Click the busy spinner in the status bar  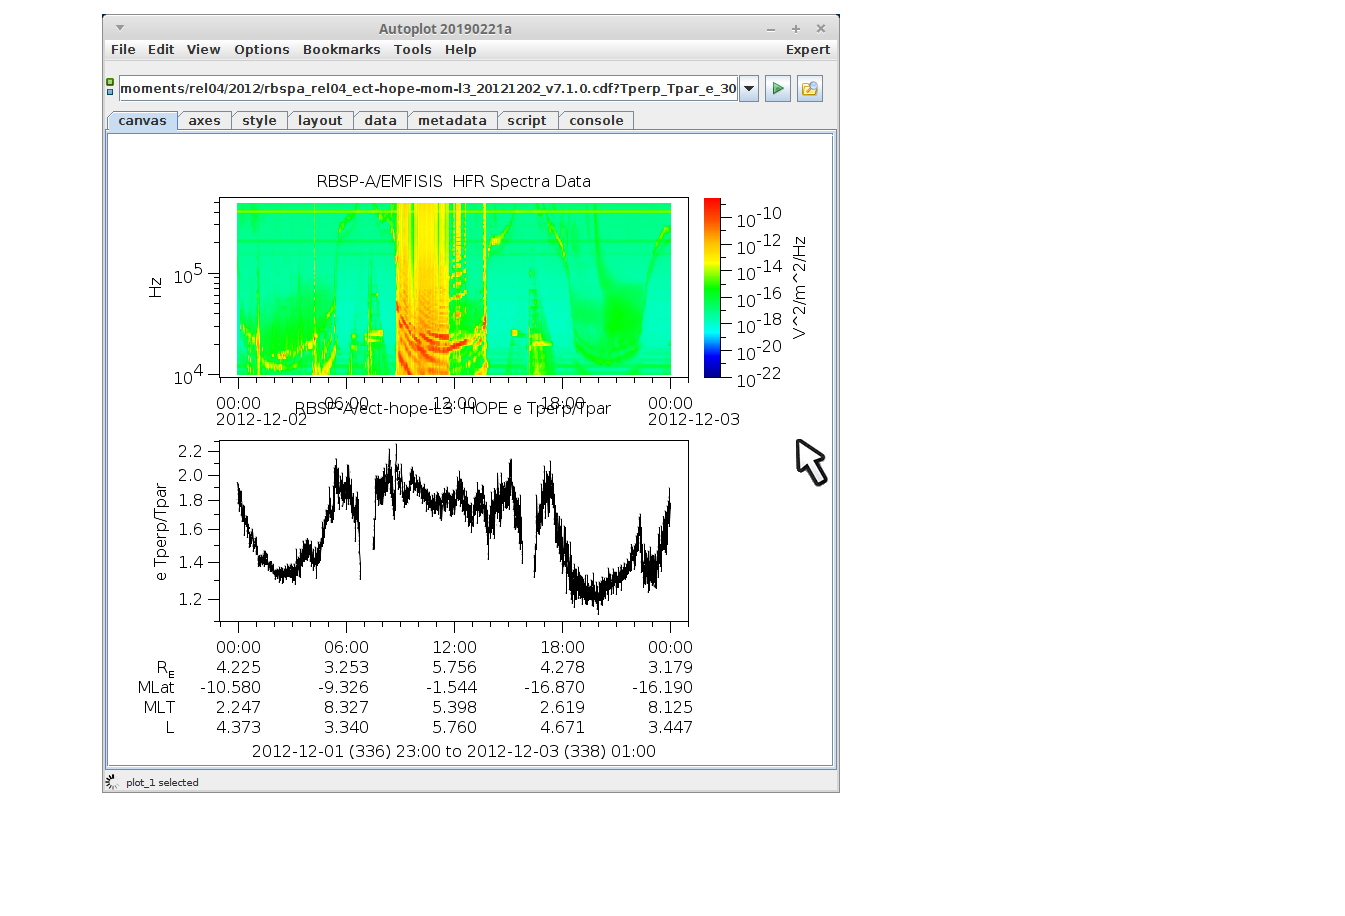click(112, 782)
